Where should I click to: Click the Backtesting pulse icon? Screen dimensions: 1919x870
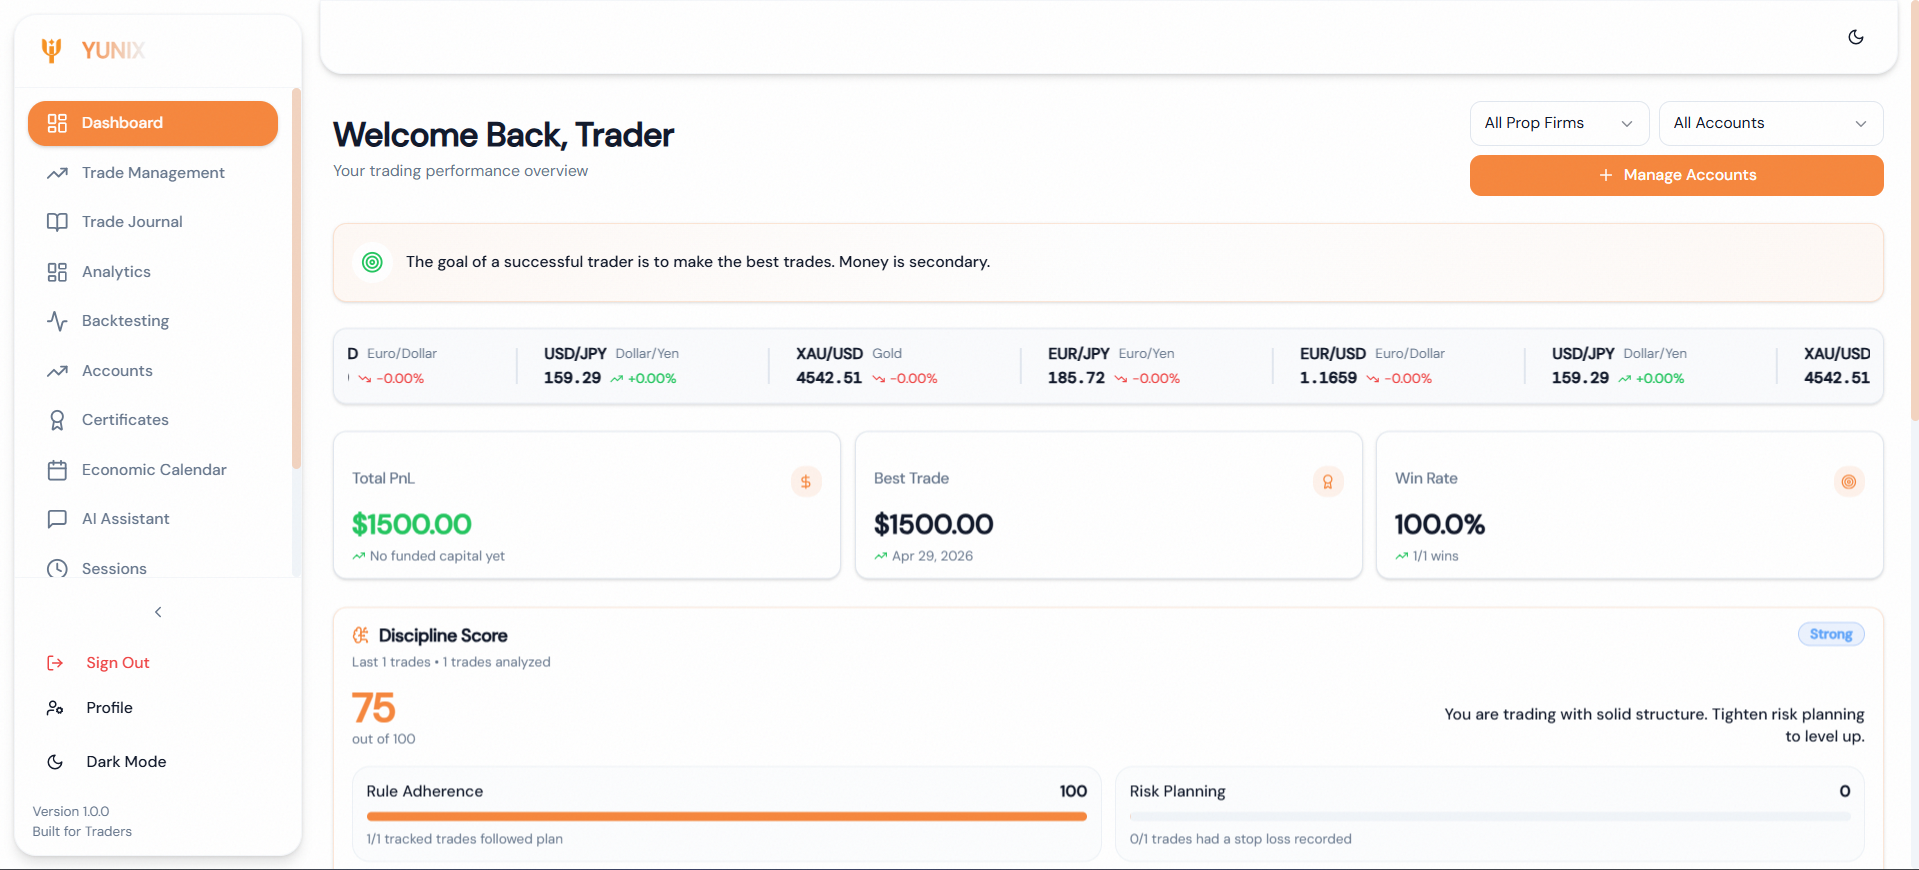click(57, 321)
